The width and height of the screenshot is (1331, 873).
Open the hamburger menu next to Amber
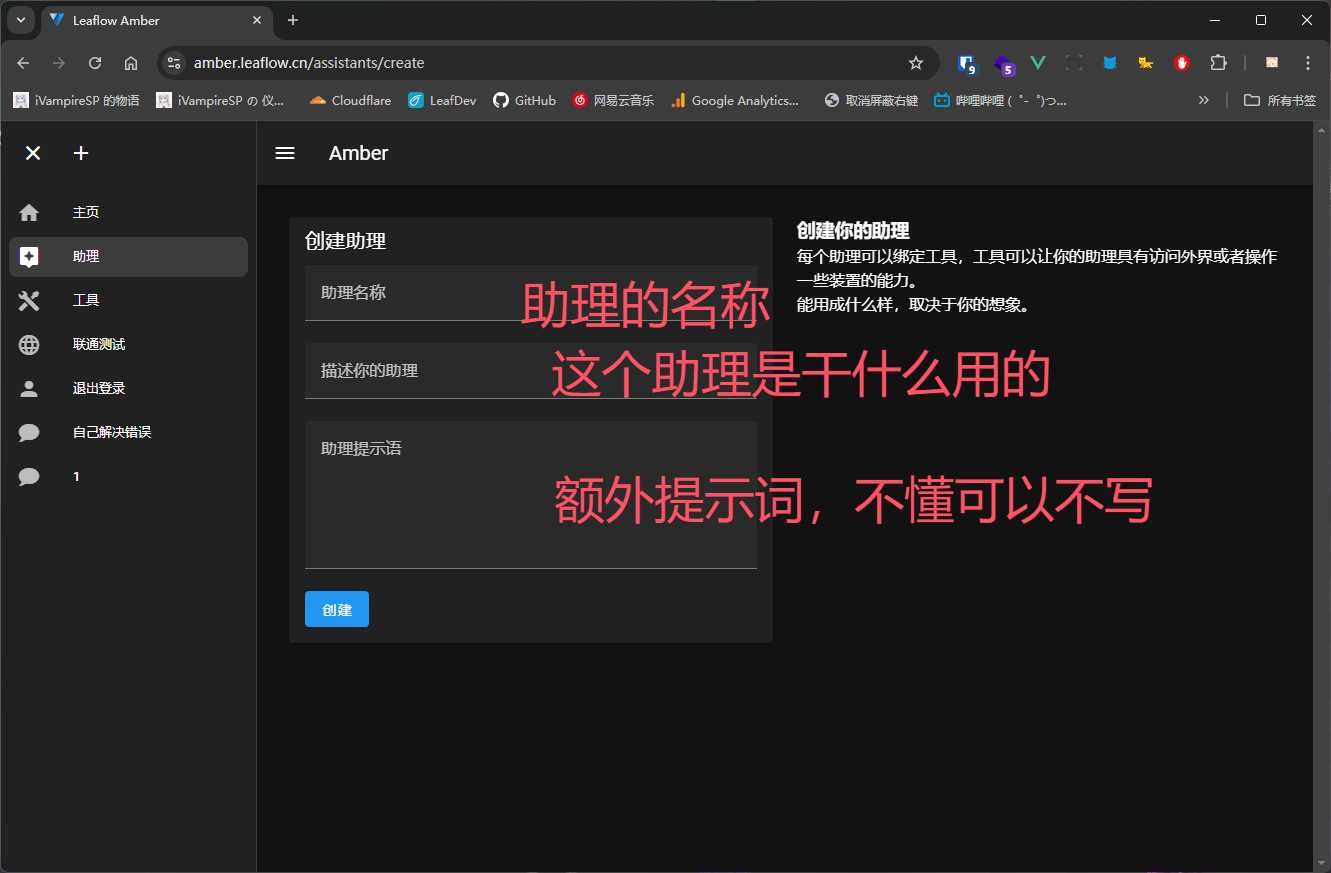tap(285, 153)
